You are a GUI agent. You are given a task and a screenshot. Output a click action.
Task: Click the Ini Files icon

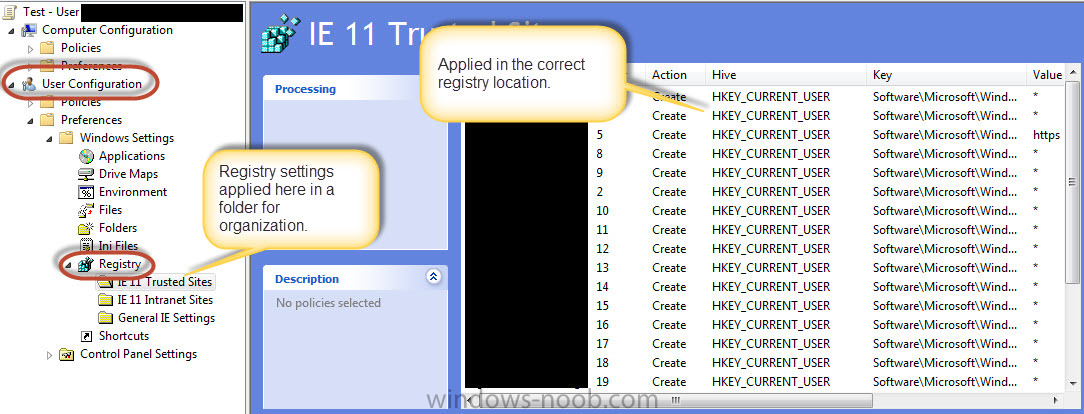tap(86, 246)
